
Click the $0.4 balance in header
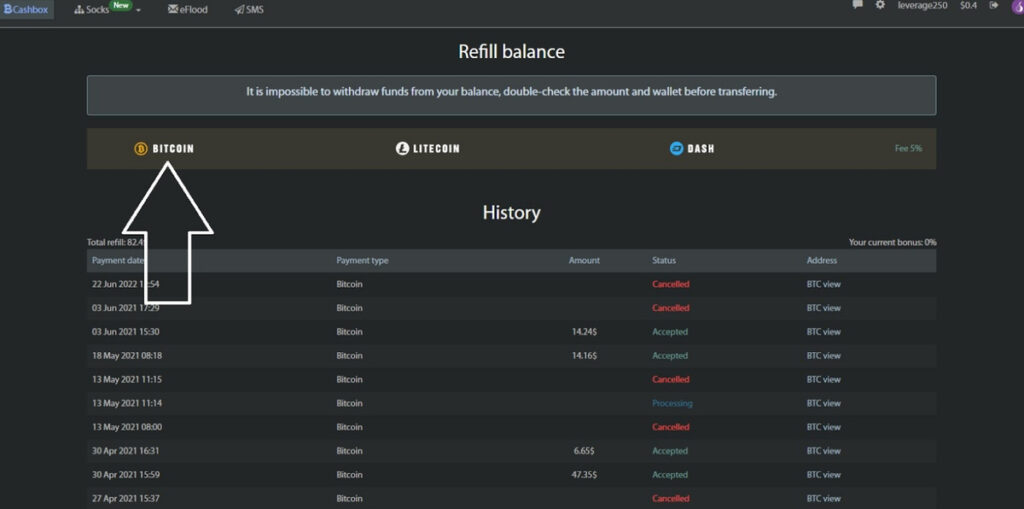(968, 6)
